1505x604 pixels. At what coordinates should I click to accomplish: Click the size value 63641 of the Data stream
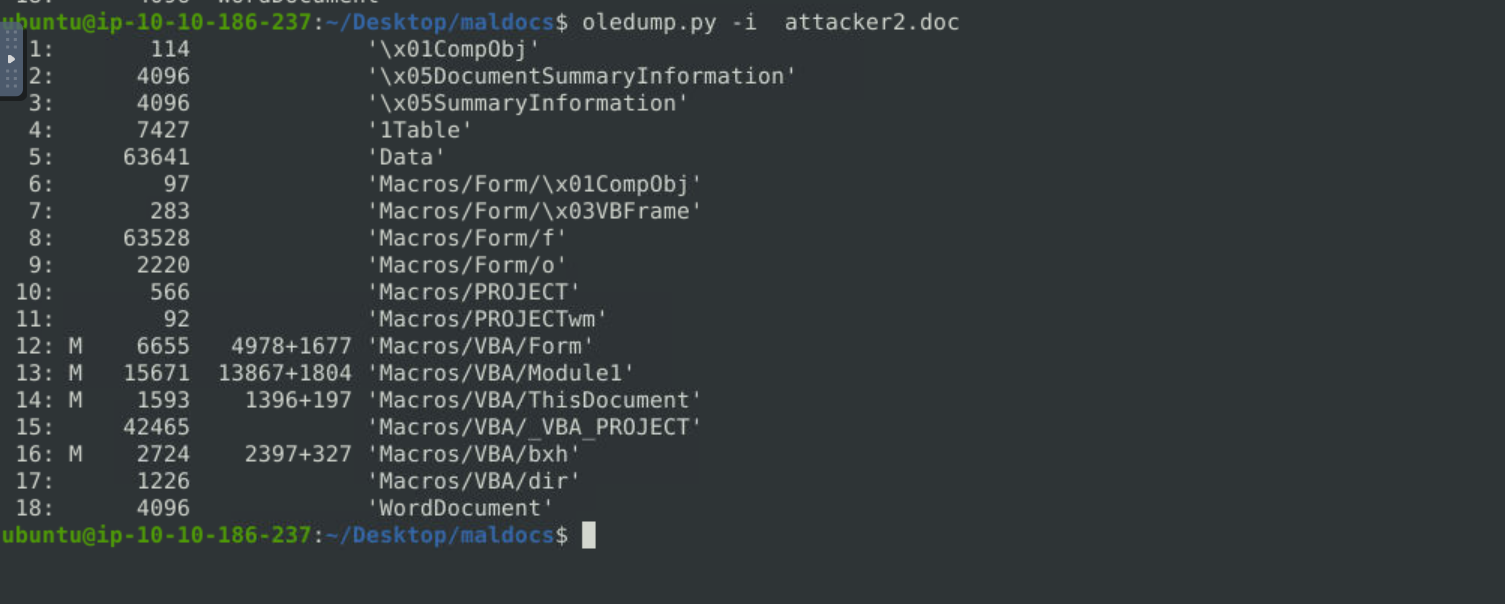[x=156, y=157]
